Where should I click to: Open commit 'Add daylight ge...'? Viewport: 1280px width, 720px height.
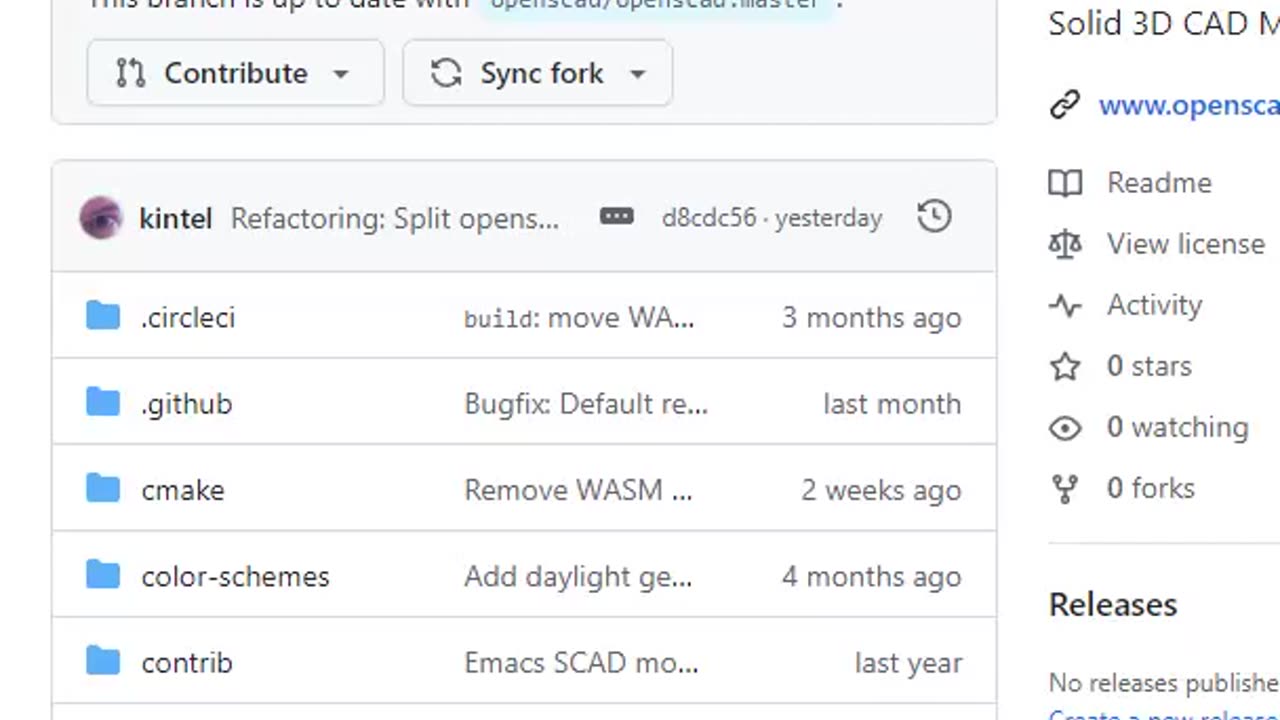[x=578, y=577]
